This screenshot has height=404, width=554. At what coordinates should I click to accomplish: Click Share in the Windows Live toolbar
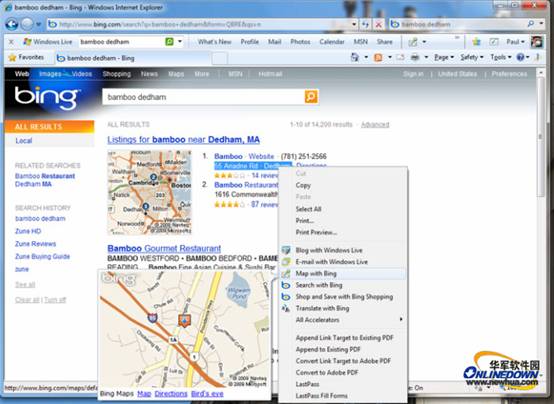(384, 42)
